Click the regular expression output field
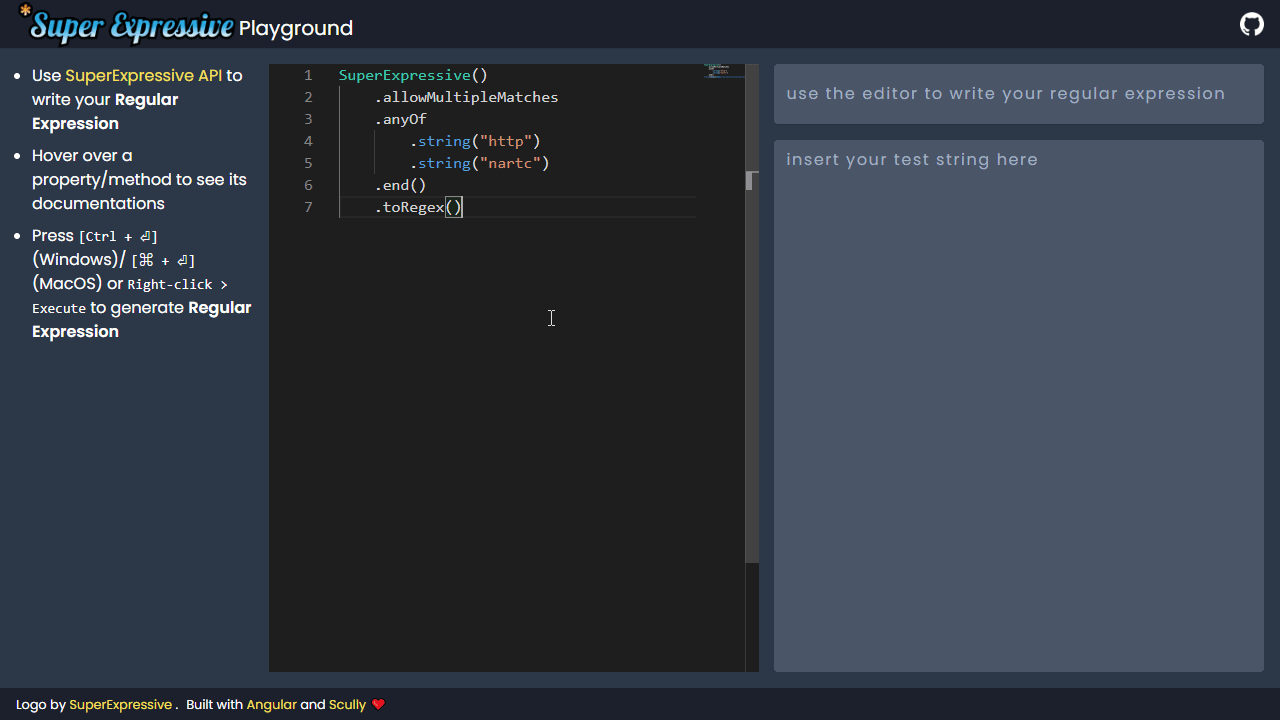The height and width of the screenshot is (720, 1280). pos(1019,94)
